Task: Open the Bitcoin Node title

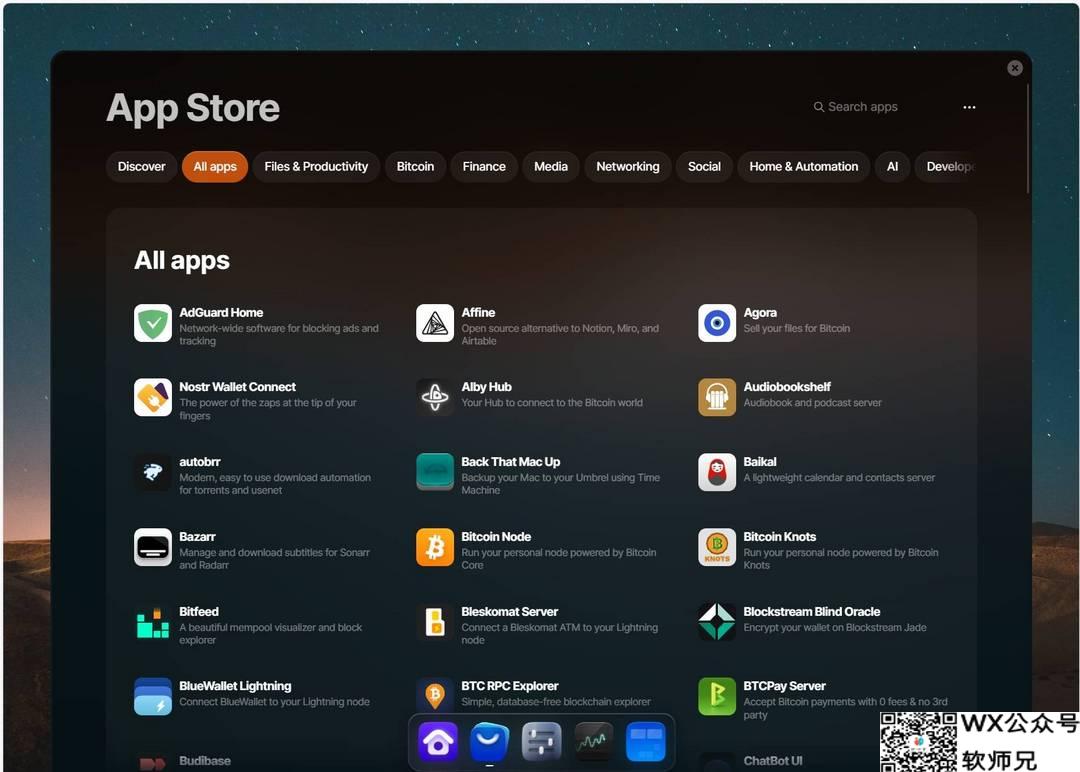Action: [x=496, y=537]
